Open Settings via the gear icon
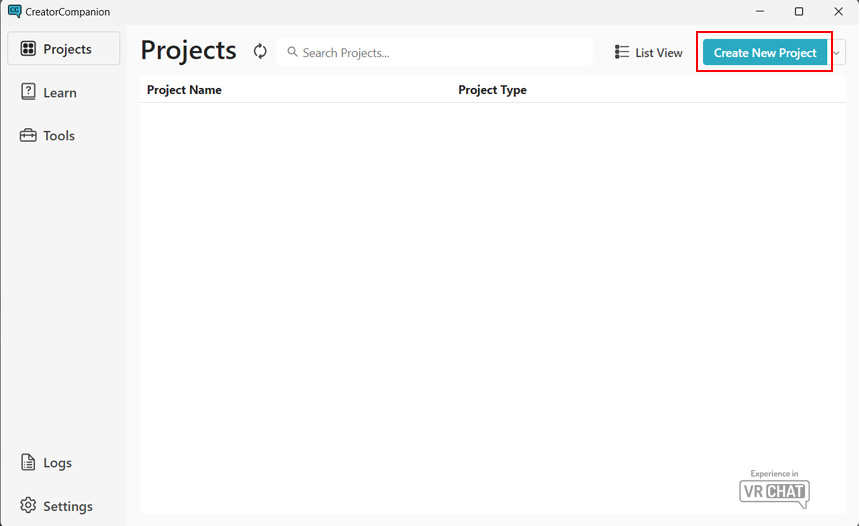Screen dimensions: 860x526 coord(28,506)
